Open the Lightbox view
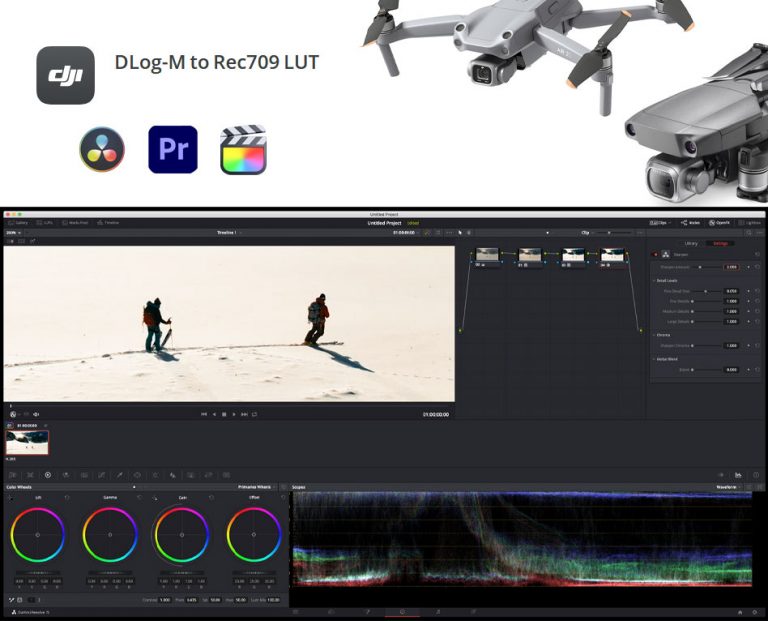 tap(749, 223)
